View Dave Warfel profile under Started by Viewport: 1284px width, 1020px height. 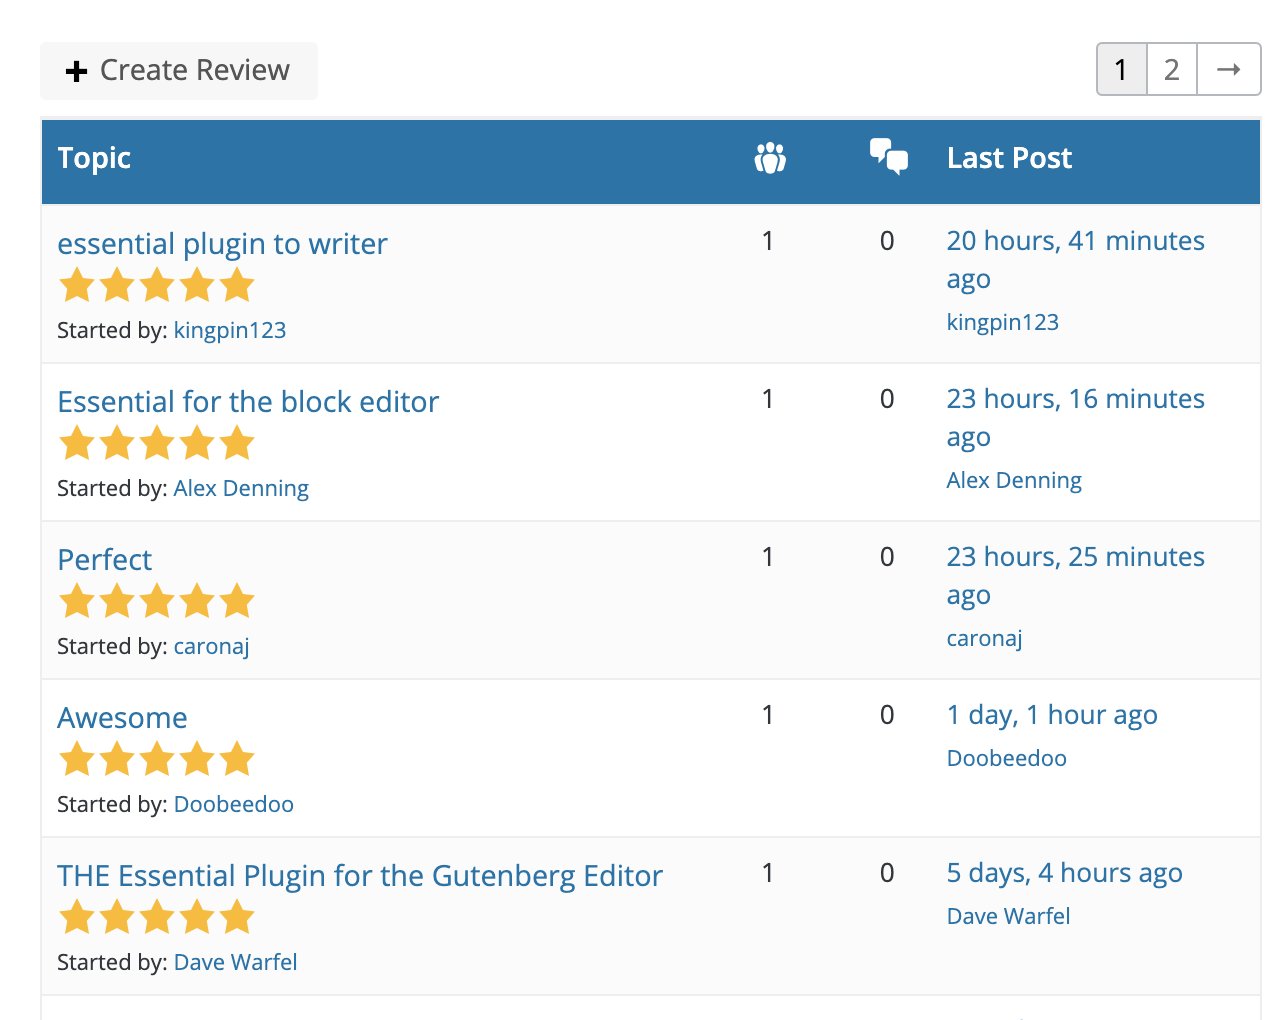pos(236,962)
